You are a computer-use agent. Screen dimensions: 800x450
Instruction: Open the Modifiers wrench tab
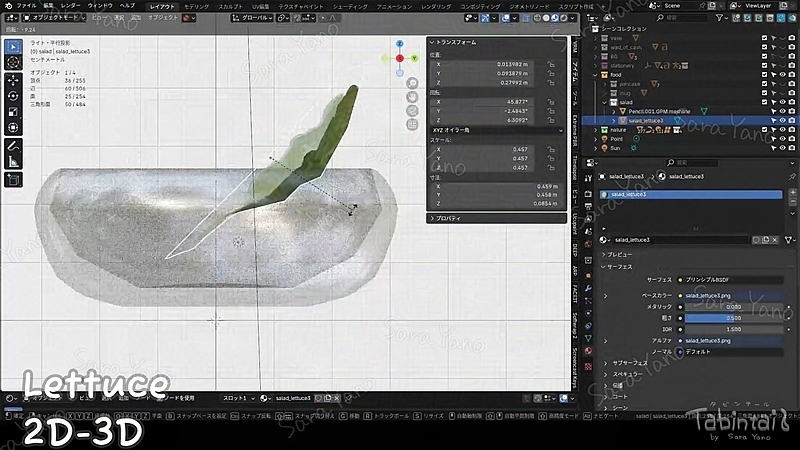click(588, 288)
